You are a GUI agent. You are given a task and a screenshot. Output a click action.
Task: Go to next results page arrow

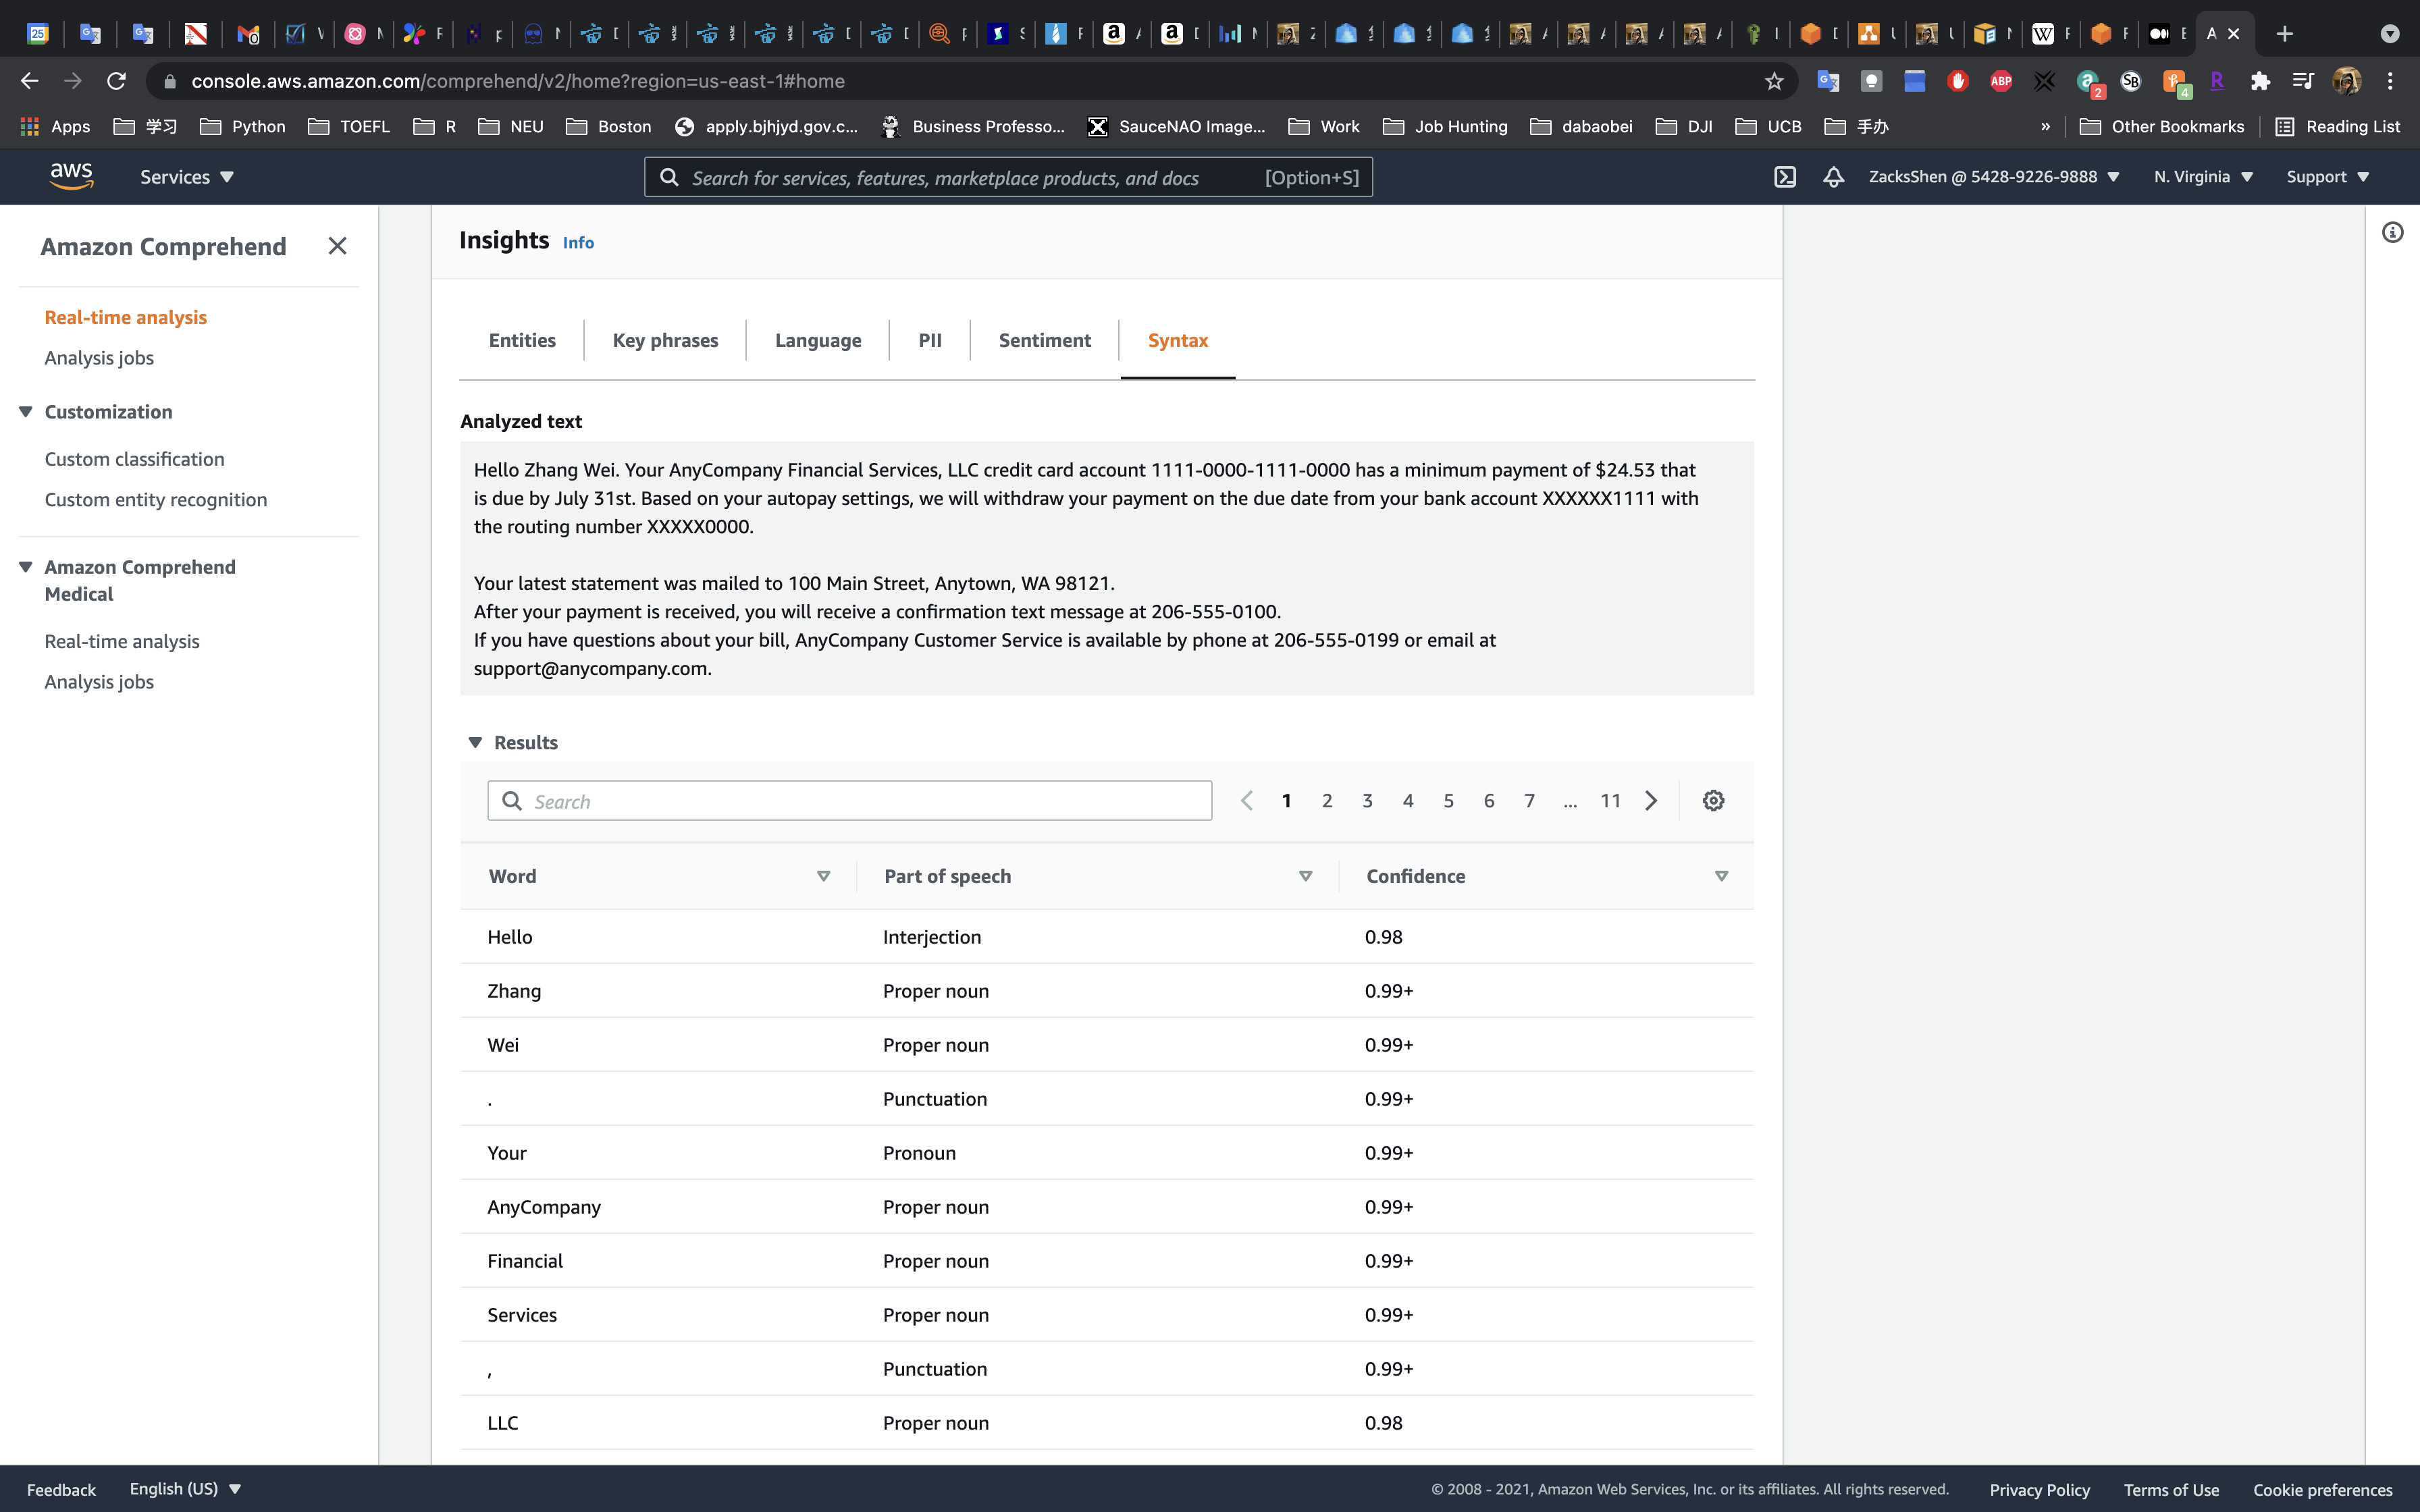pos(1651,801)
